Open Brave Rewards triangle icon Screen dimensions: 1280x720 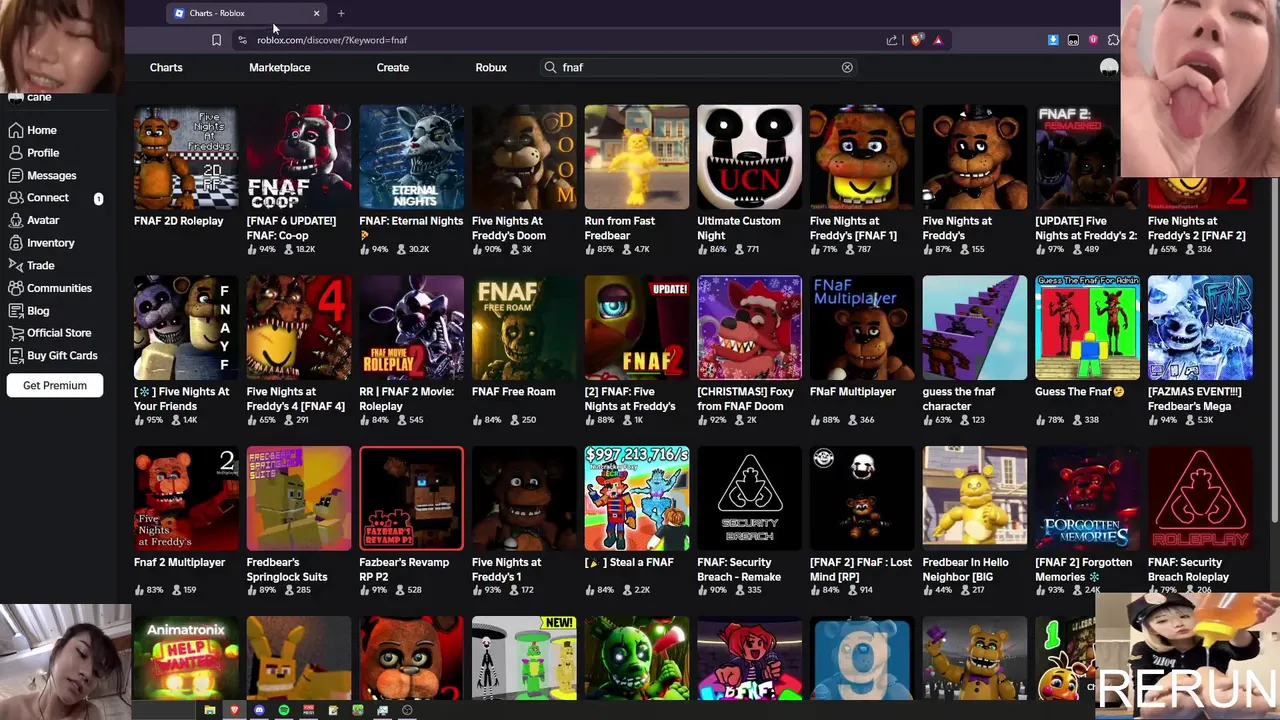(x=938, y=40)
